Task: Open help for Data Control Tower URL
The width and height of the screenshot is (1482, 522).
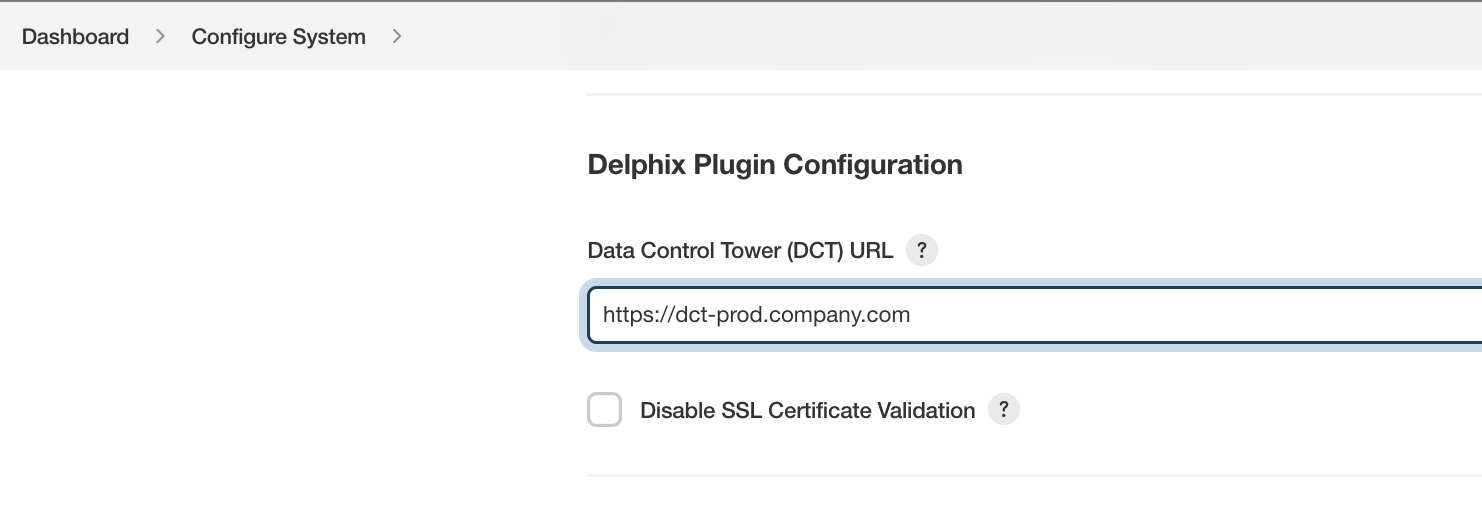Action: pos(922,250)
